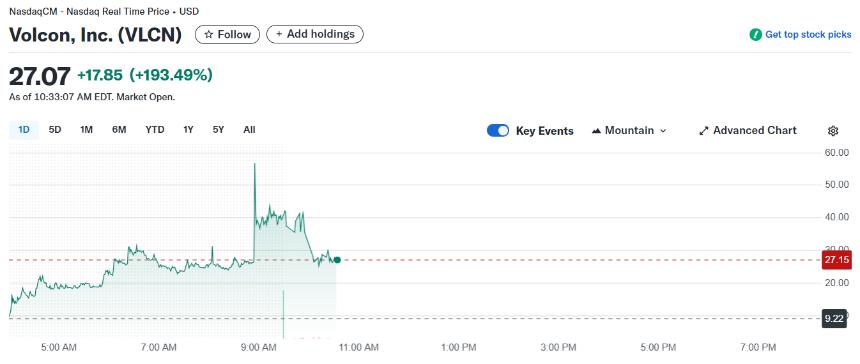Open Get top stock picks link
The image size is (860, 364).
(x=808, y=35)
